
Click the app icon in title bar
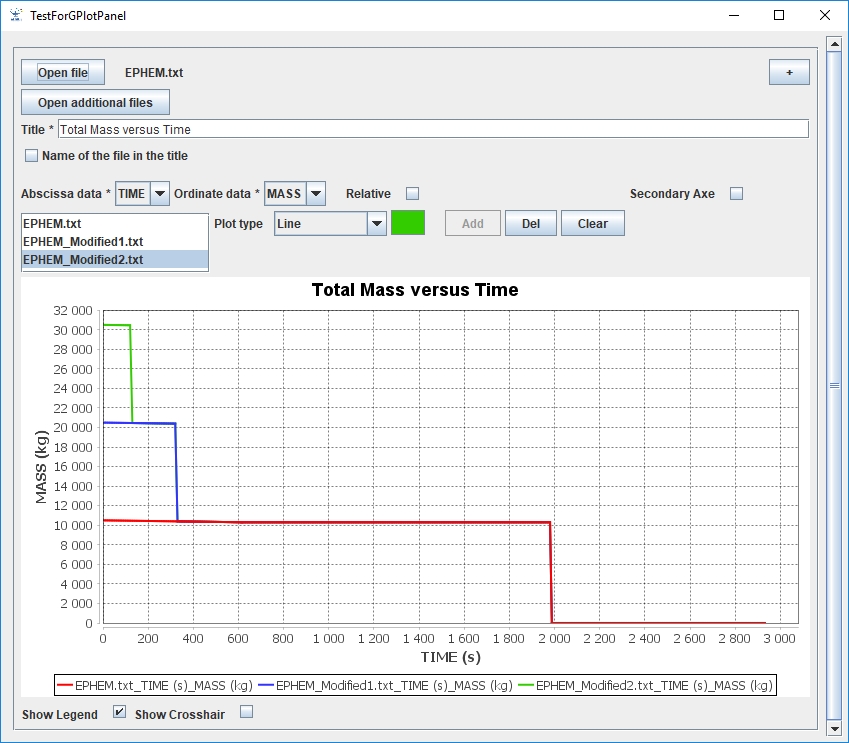(x=15, y=16)
